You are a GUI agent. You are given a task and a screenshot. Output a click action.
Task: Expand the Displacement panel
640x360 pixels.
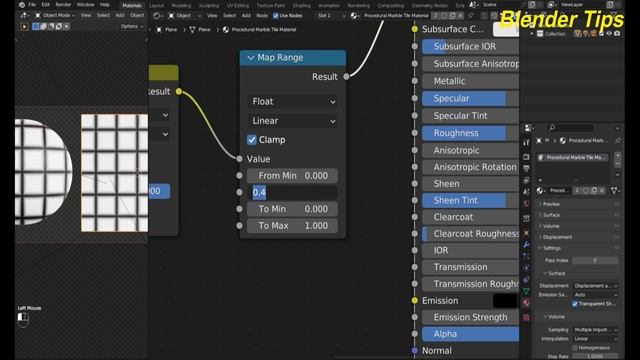point(556,237)
